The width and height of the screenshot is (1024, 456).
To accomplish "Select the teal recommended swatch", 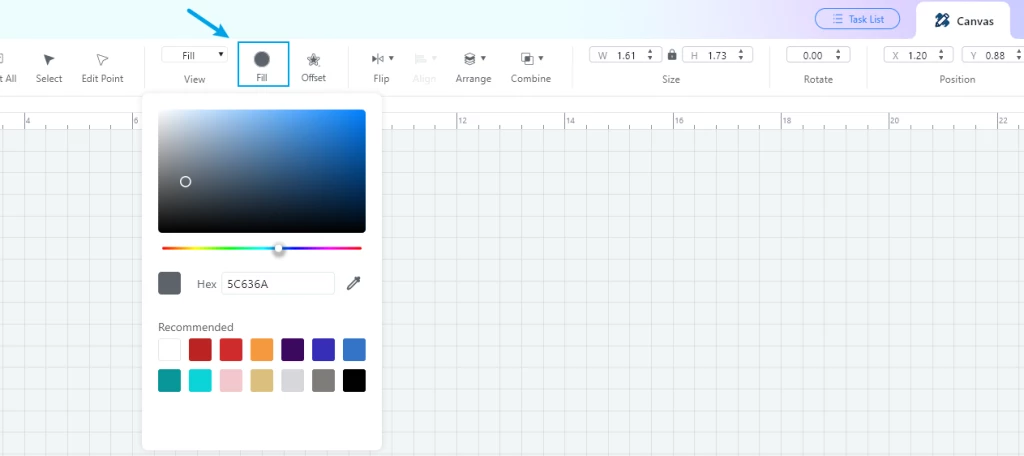I will (170, 380).
